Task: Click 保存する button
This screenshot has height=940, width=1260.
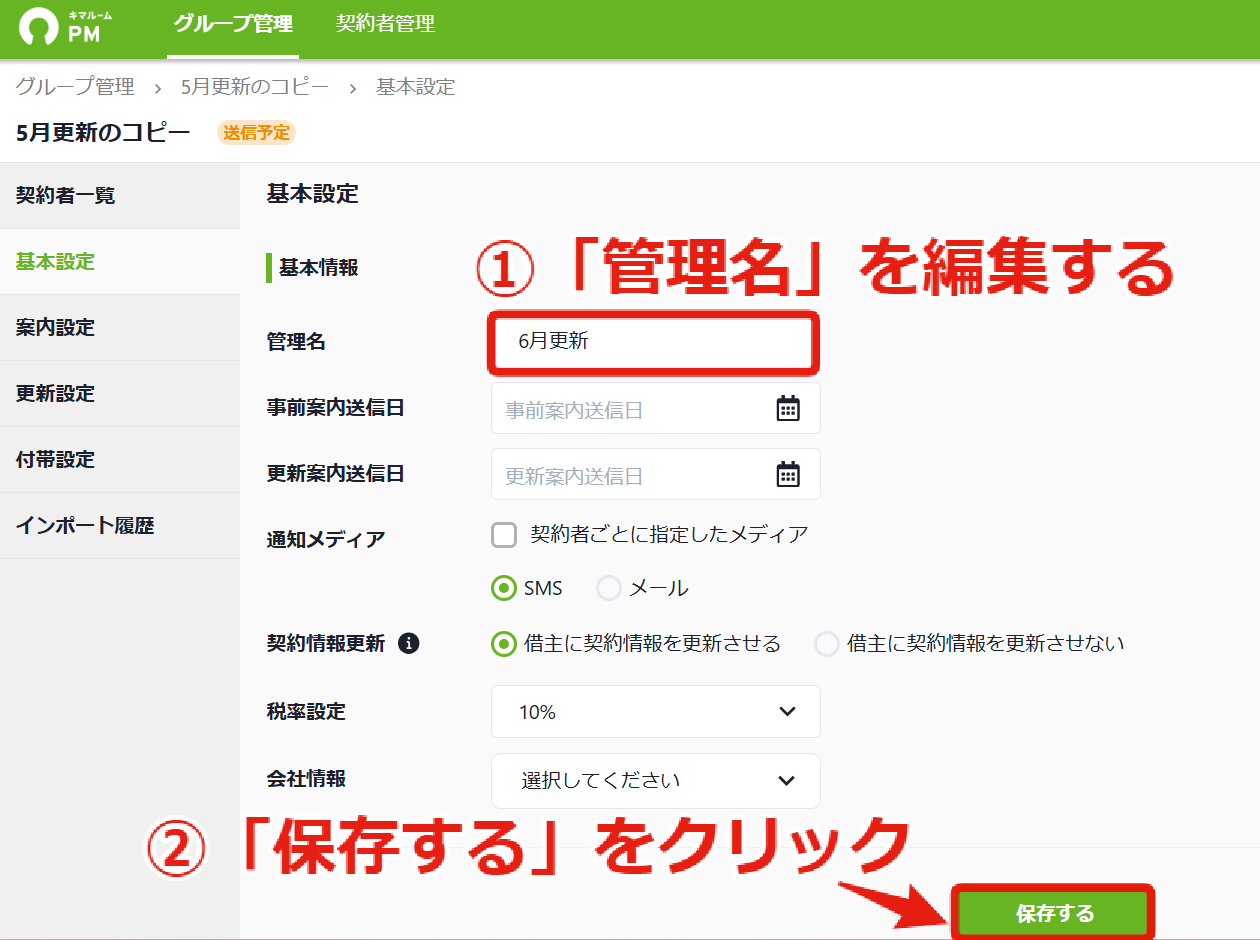Action: tap(1054, 913)
